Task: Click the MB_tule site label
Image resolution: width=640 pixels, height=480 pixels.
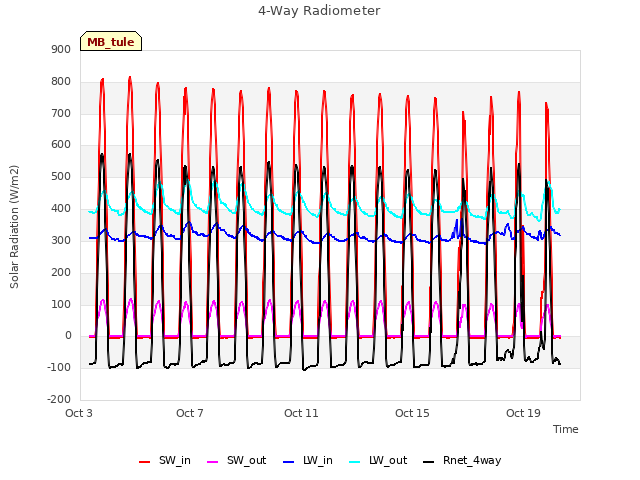Action: tap(111, 42)
